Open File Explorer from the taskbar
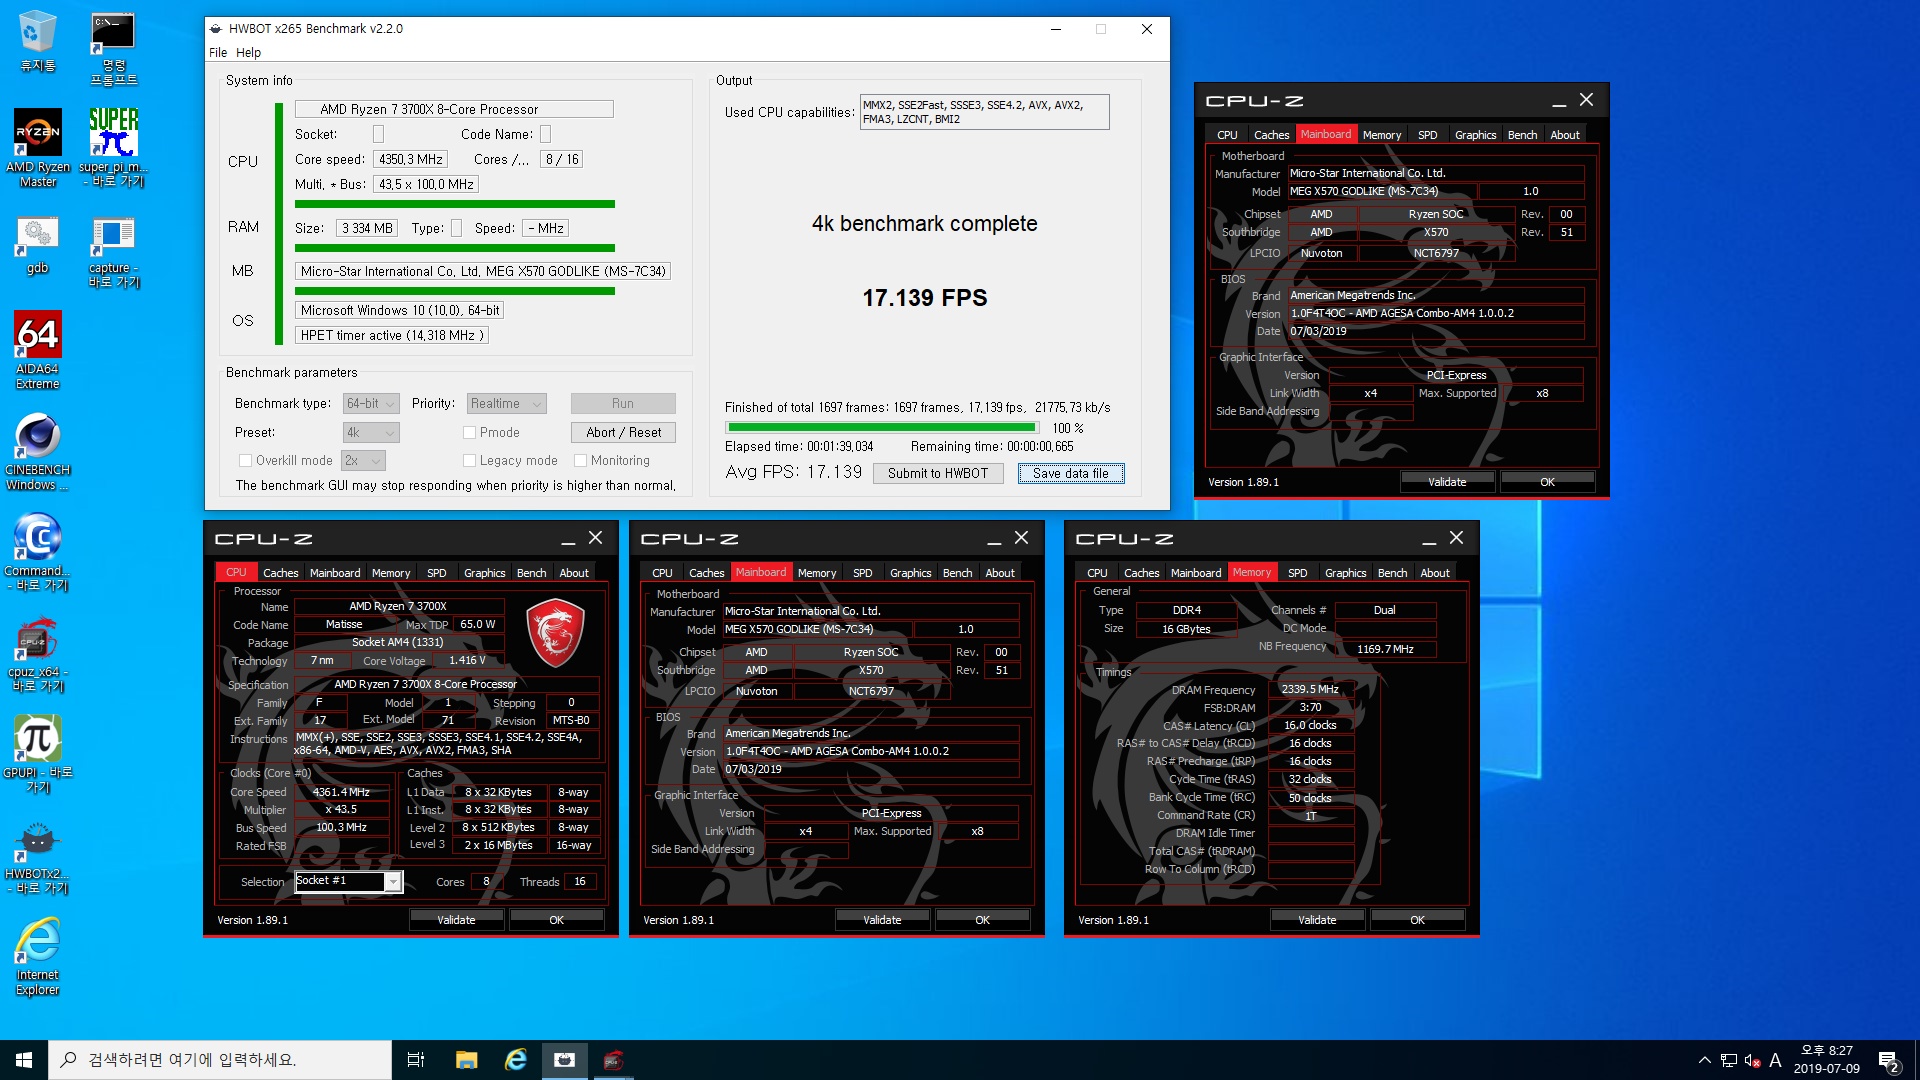The height and width of the screenshot is (1080, 1920). [466, 1060]
